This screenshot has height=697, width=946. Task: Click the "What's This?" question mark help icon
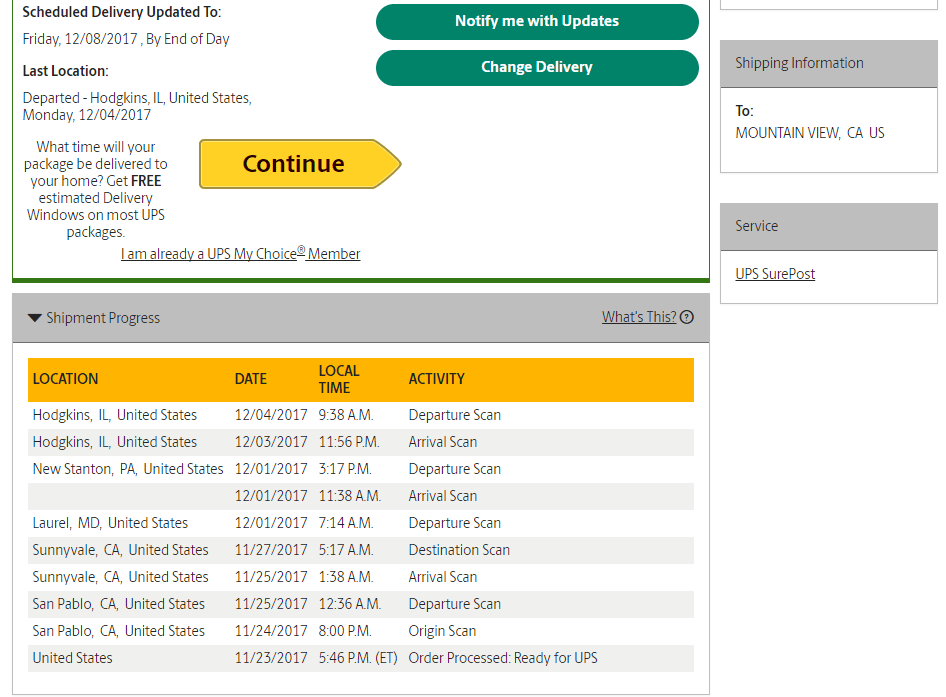(x=686, y=316)
